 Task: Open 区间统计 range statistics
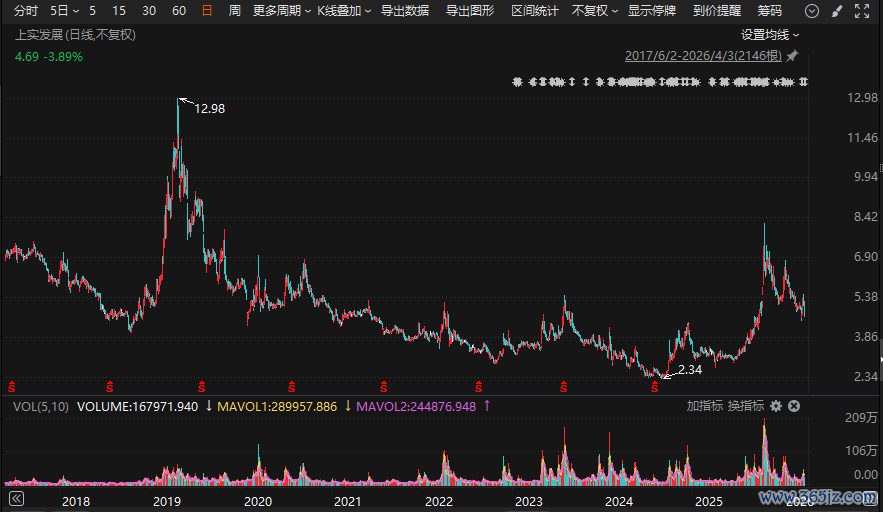[535, 11]
